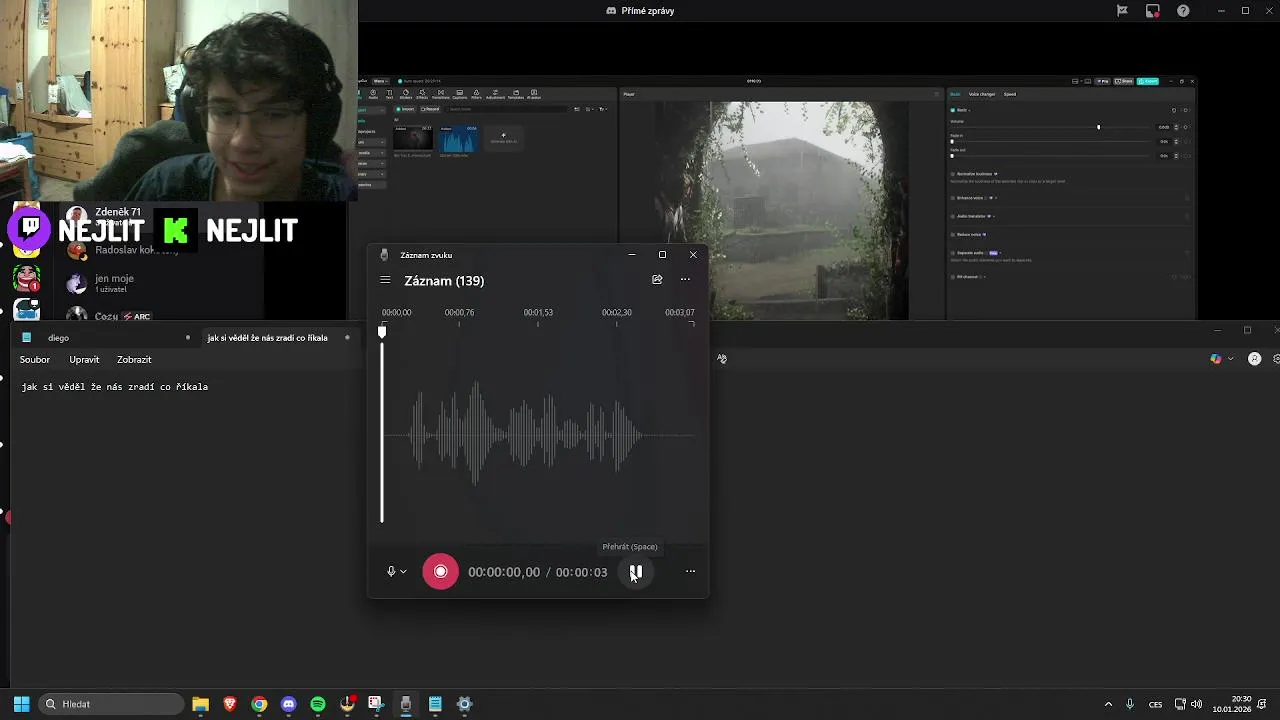Click the taskbar Hledat search box
Viewport: 1280px width, 720px height.
click(112, 704)
